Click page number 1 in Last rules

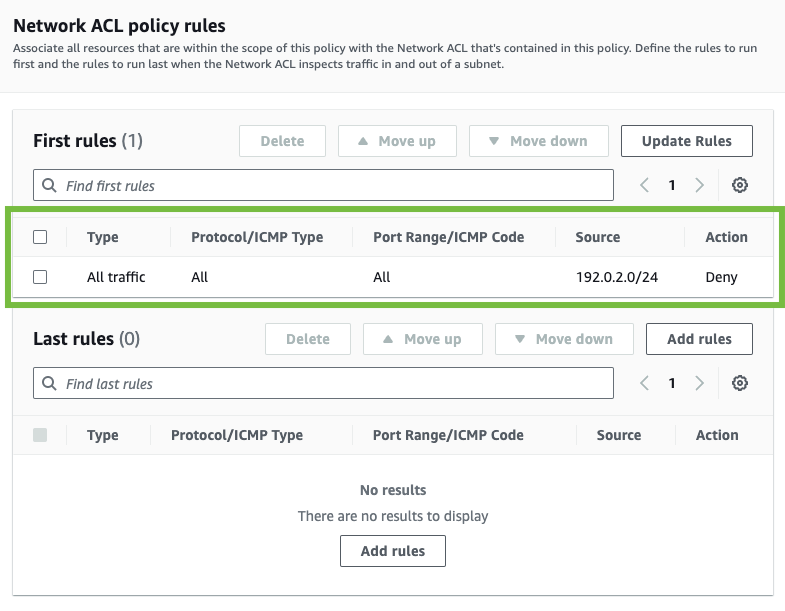coord(672,383)
